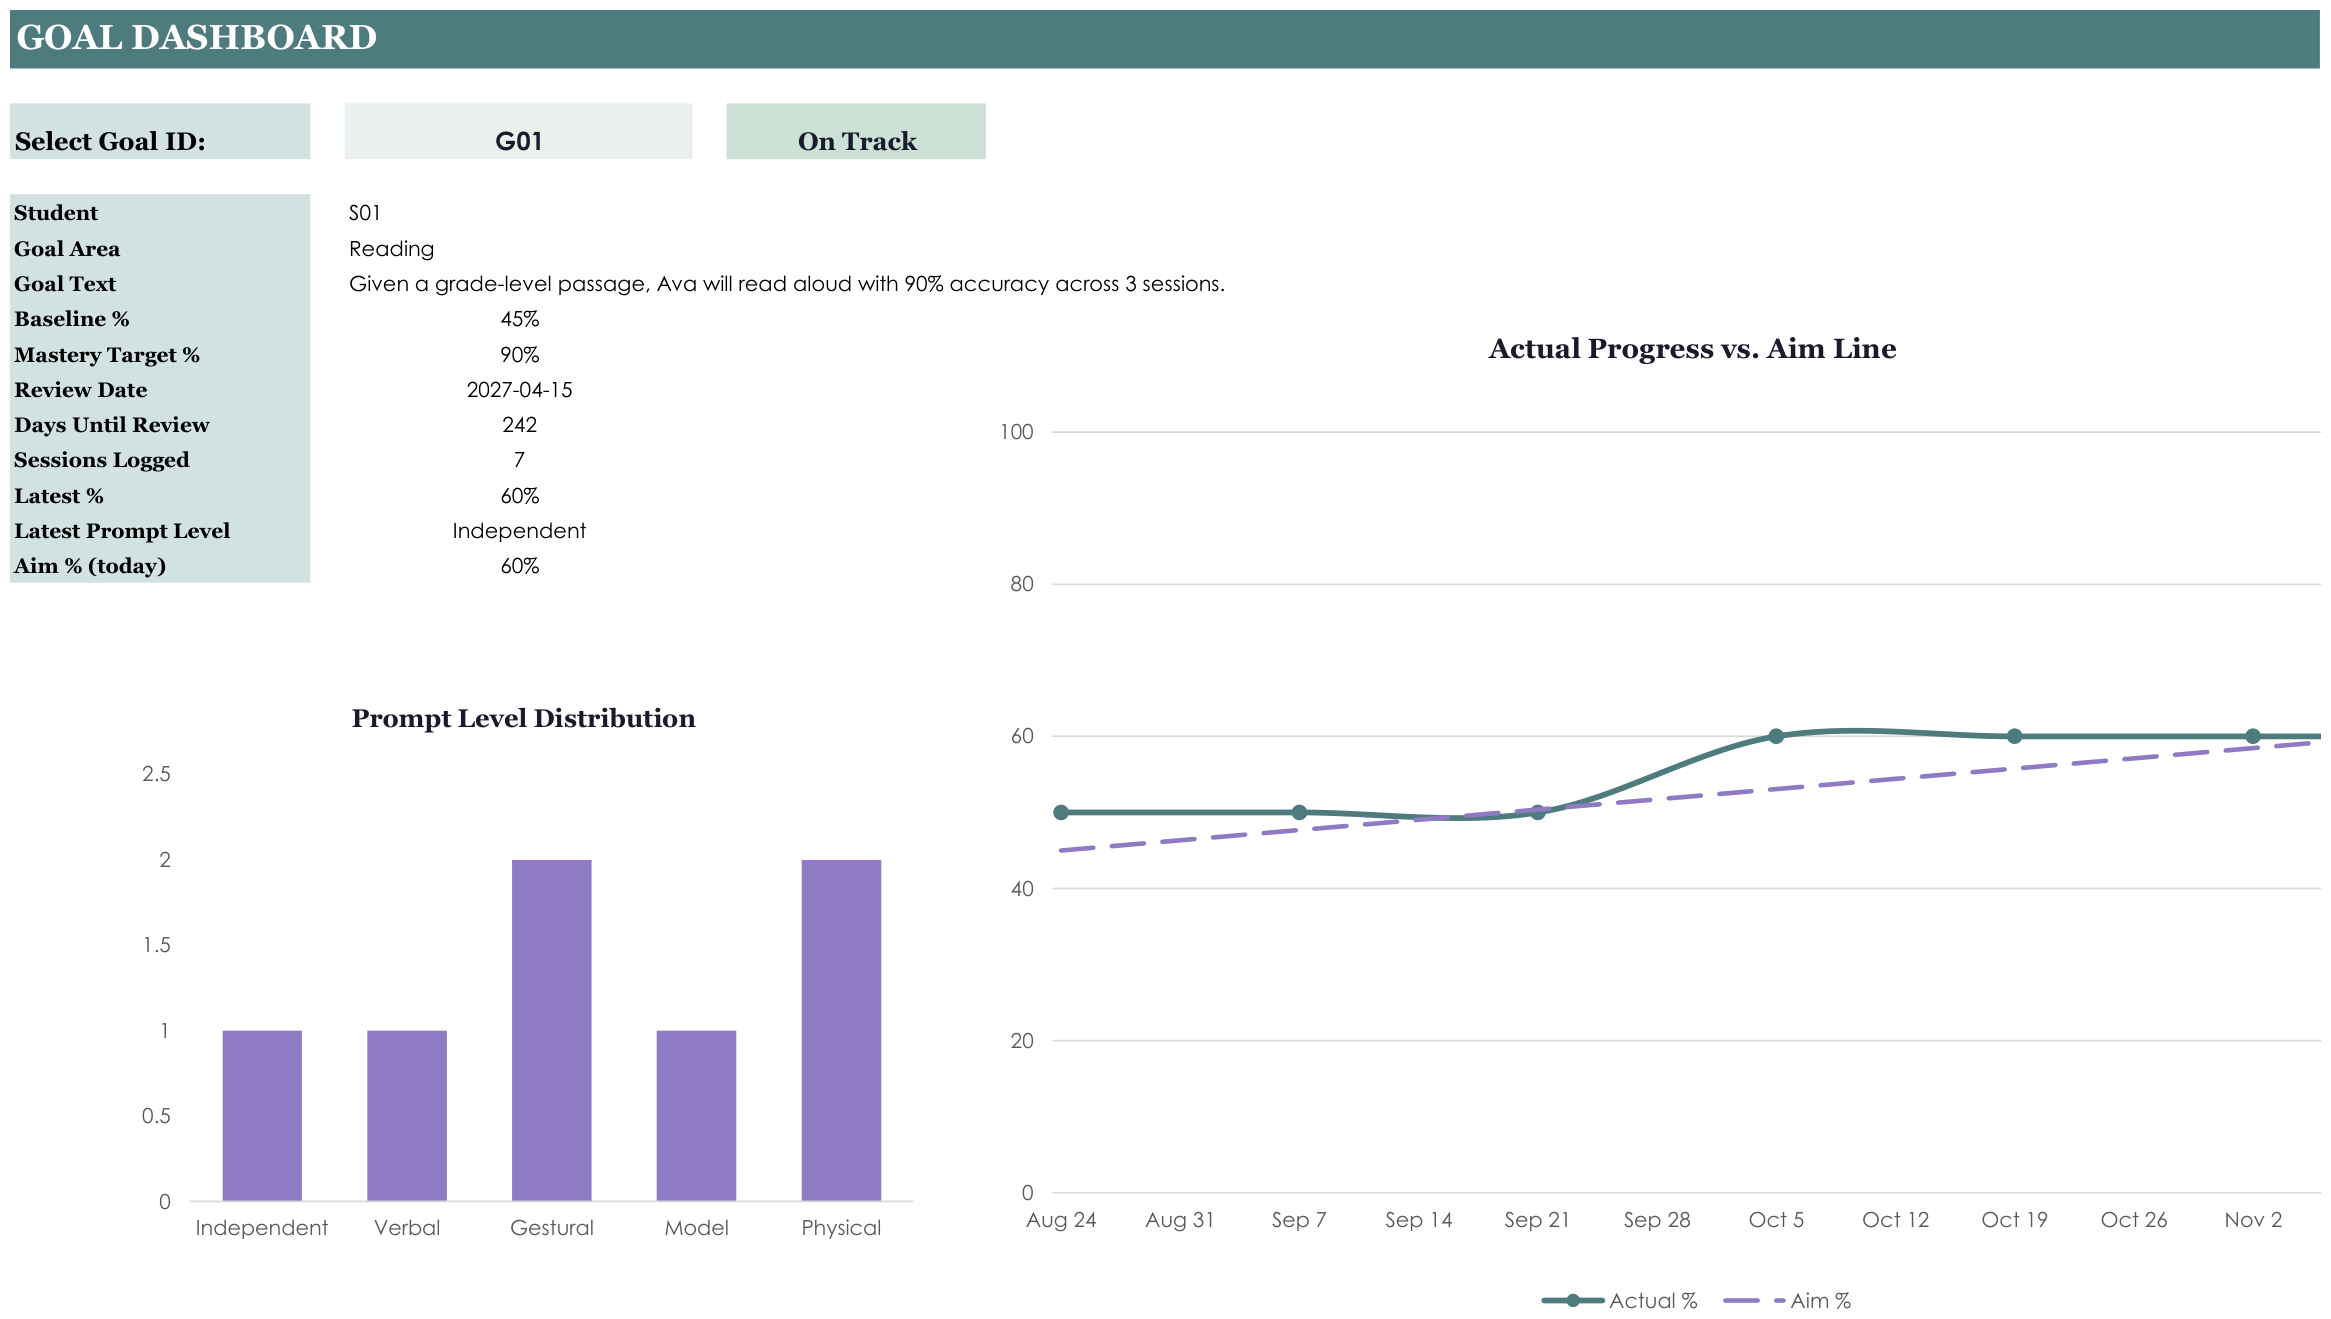Select the G01 goal ID cell

518,131
